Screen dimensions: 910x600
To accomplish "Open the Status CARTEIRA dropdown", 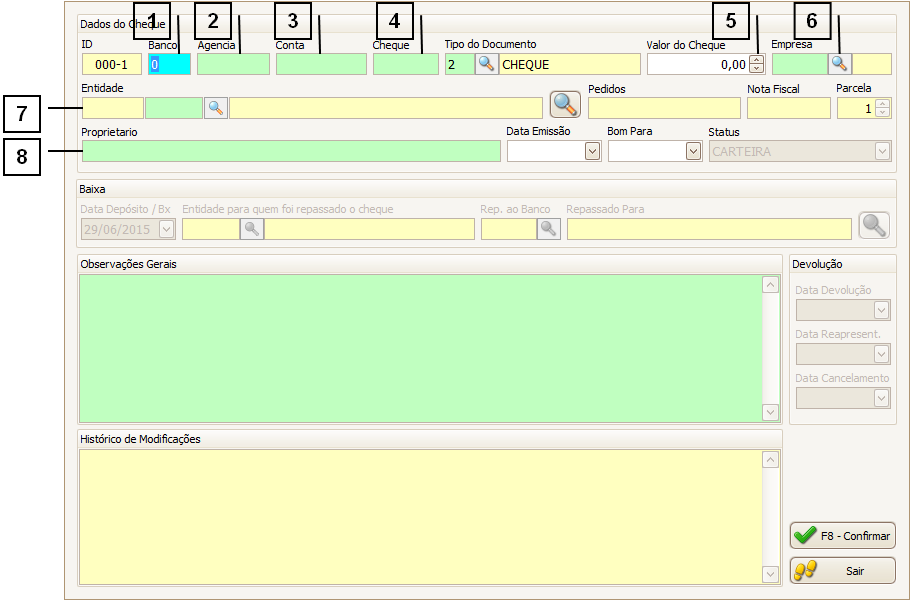I will tap(882, 151).
